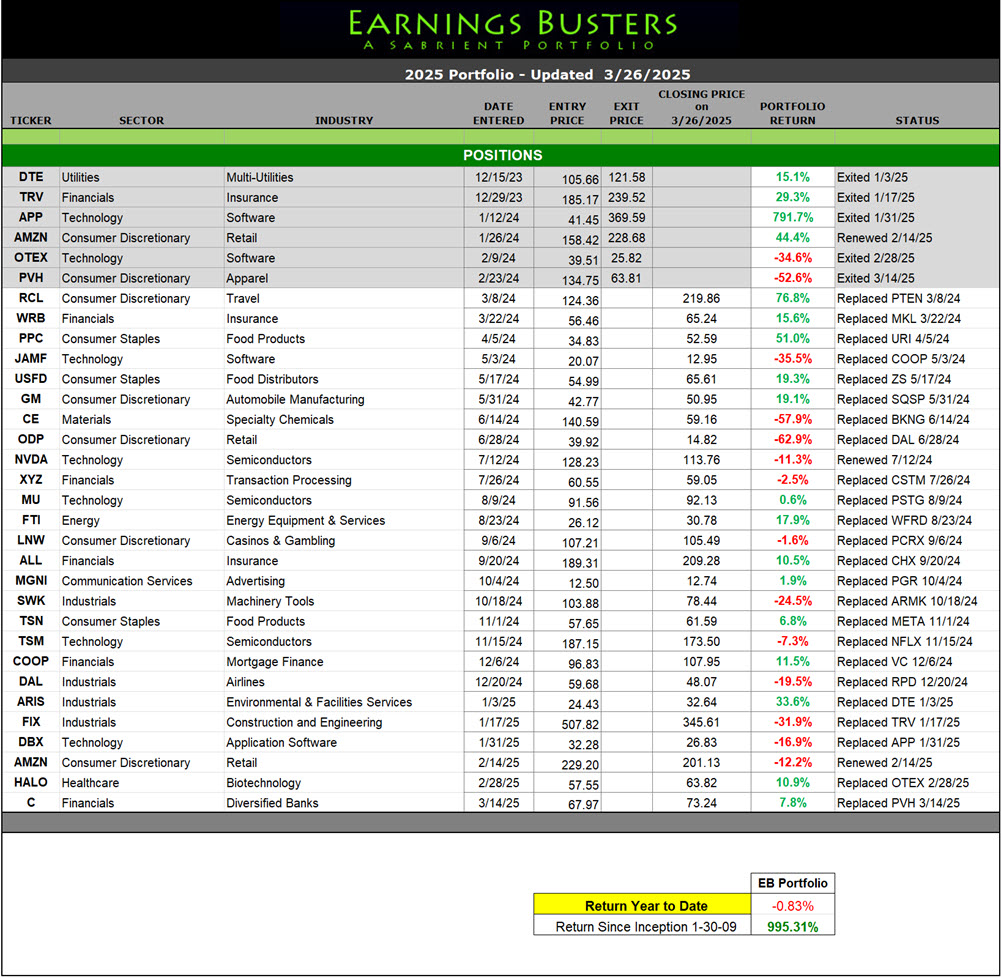The width and height of the screenshot is (1001, 978).
Task: Select PVH exit price 63.81
Action: (x=626, y=278)
